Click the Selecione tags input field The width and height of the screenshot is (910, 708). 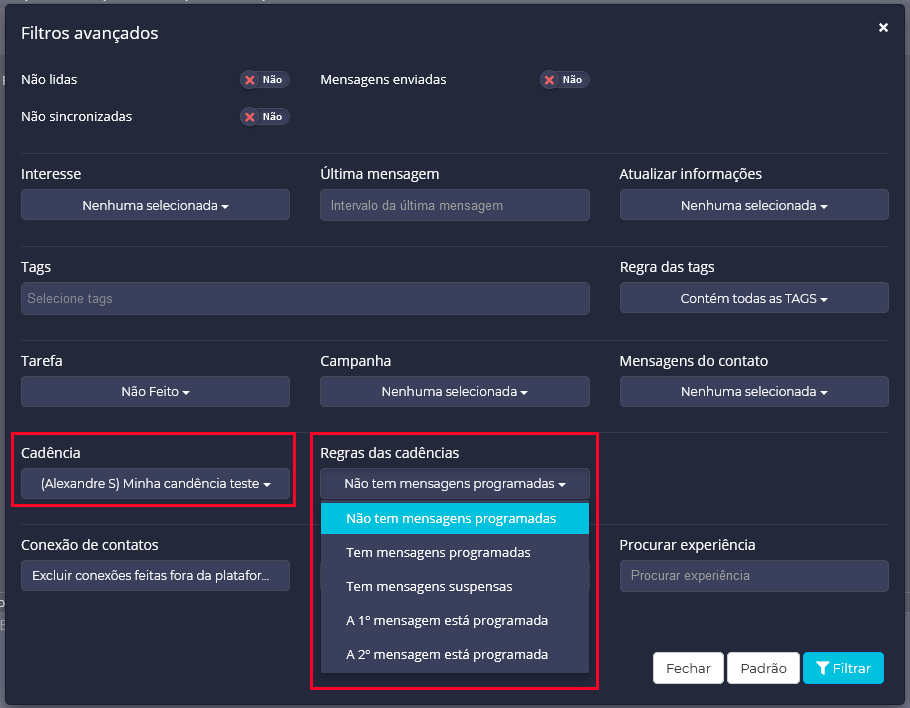(x=305, y=298)
